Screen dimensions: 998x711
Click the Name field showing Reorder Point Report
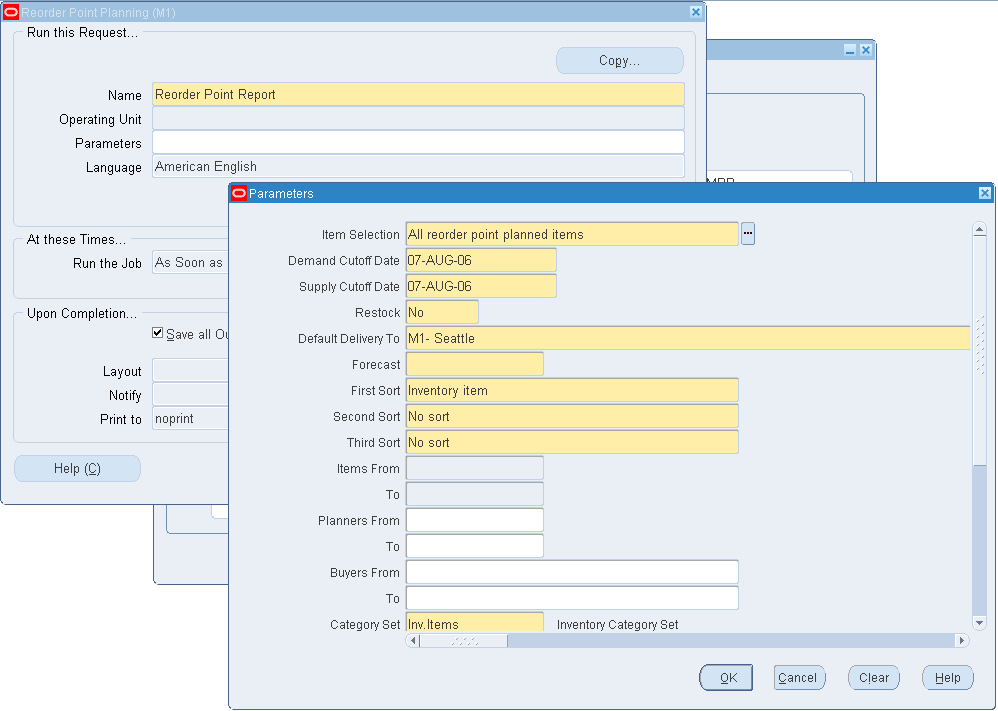click(x=418, y=94)
